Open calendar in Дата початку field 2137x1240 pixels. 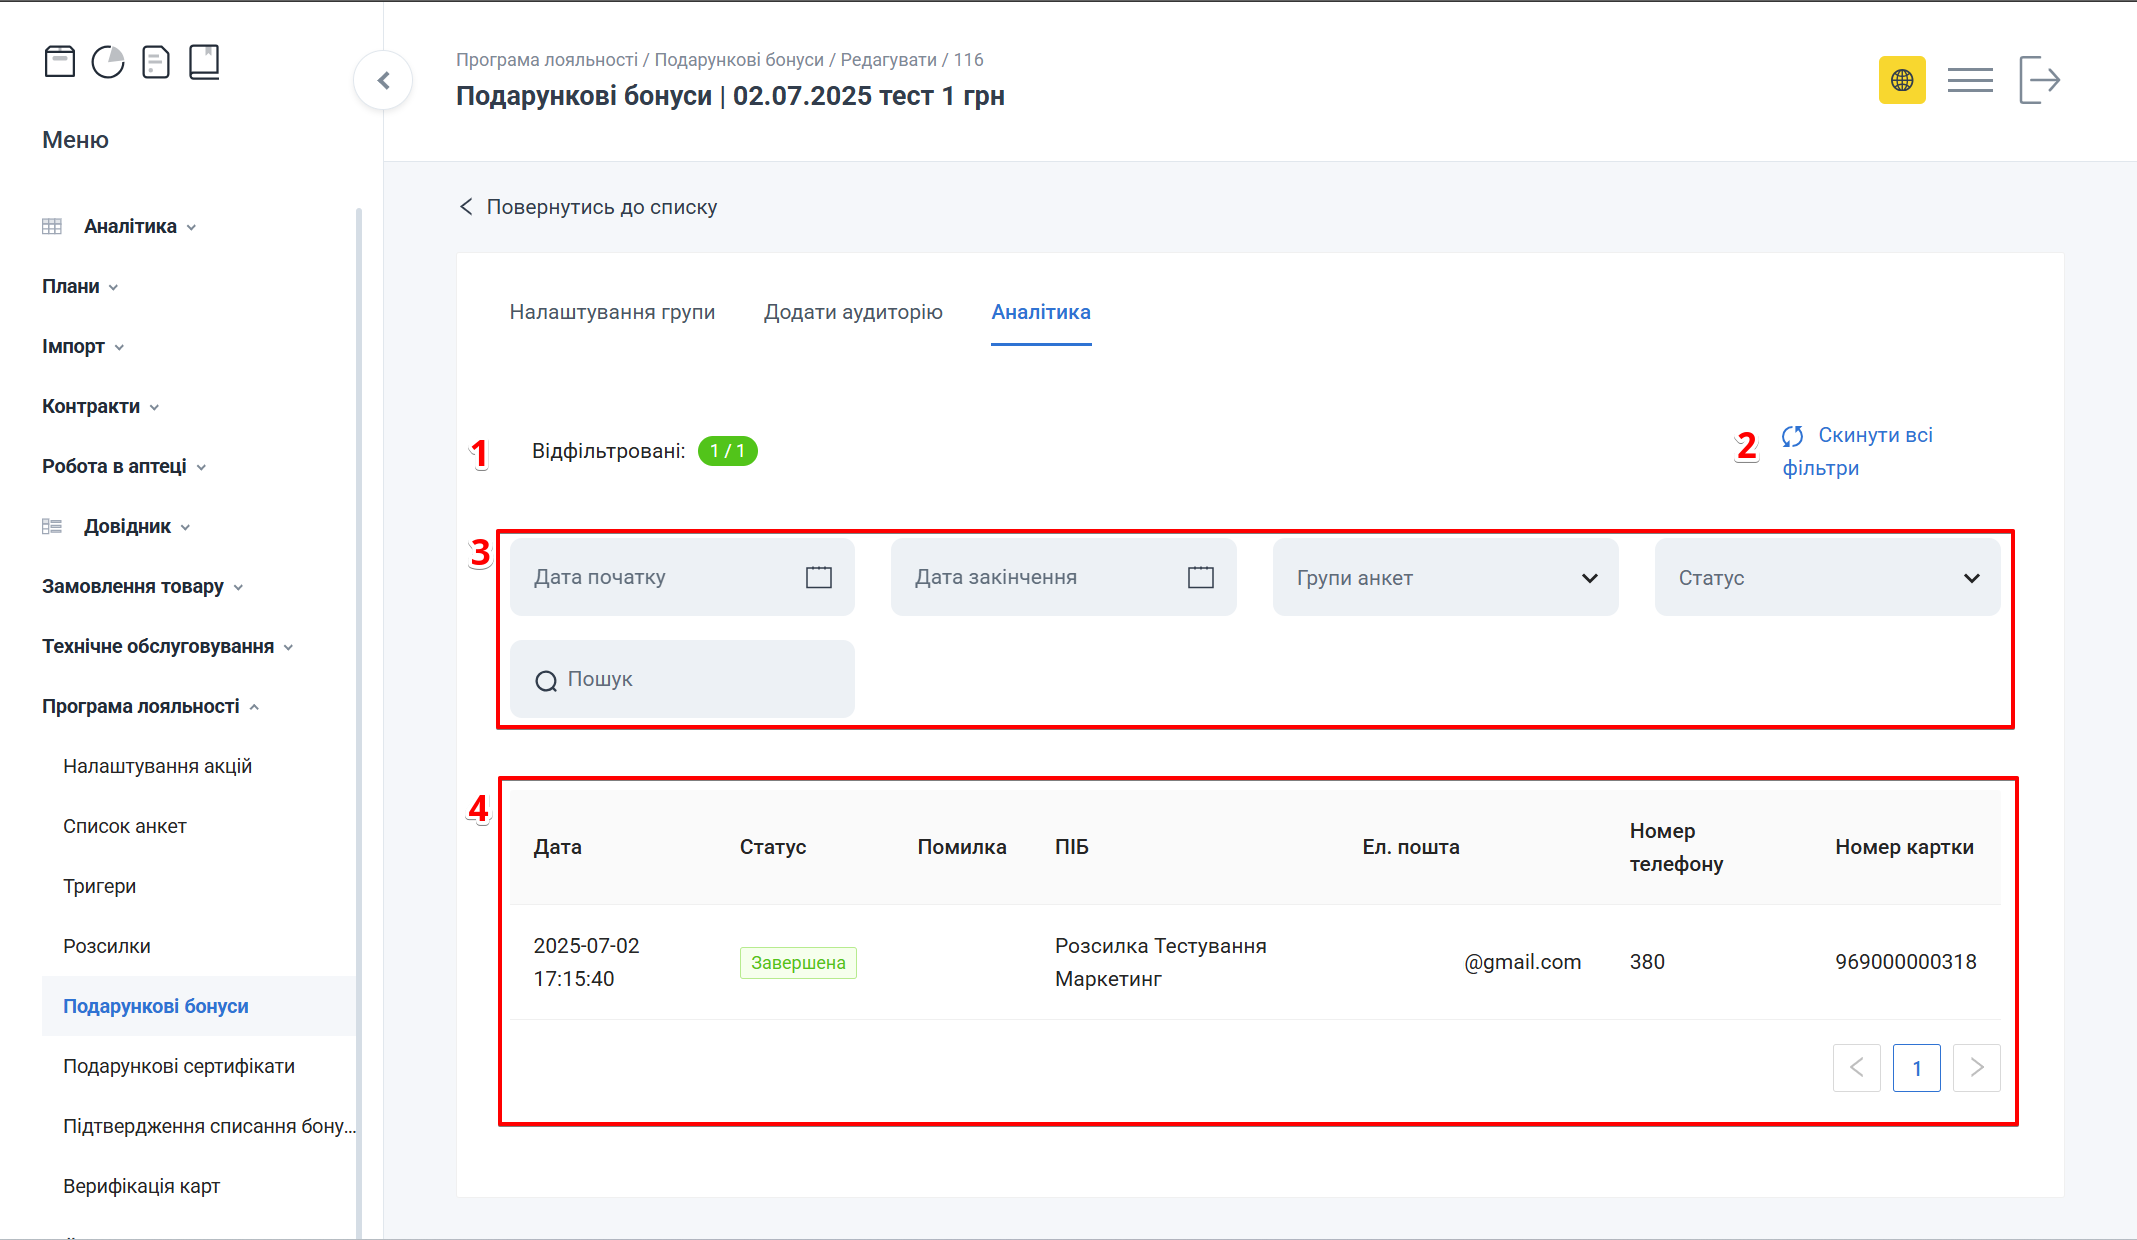click(818, 577)
